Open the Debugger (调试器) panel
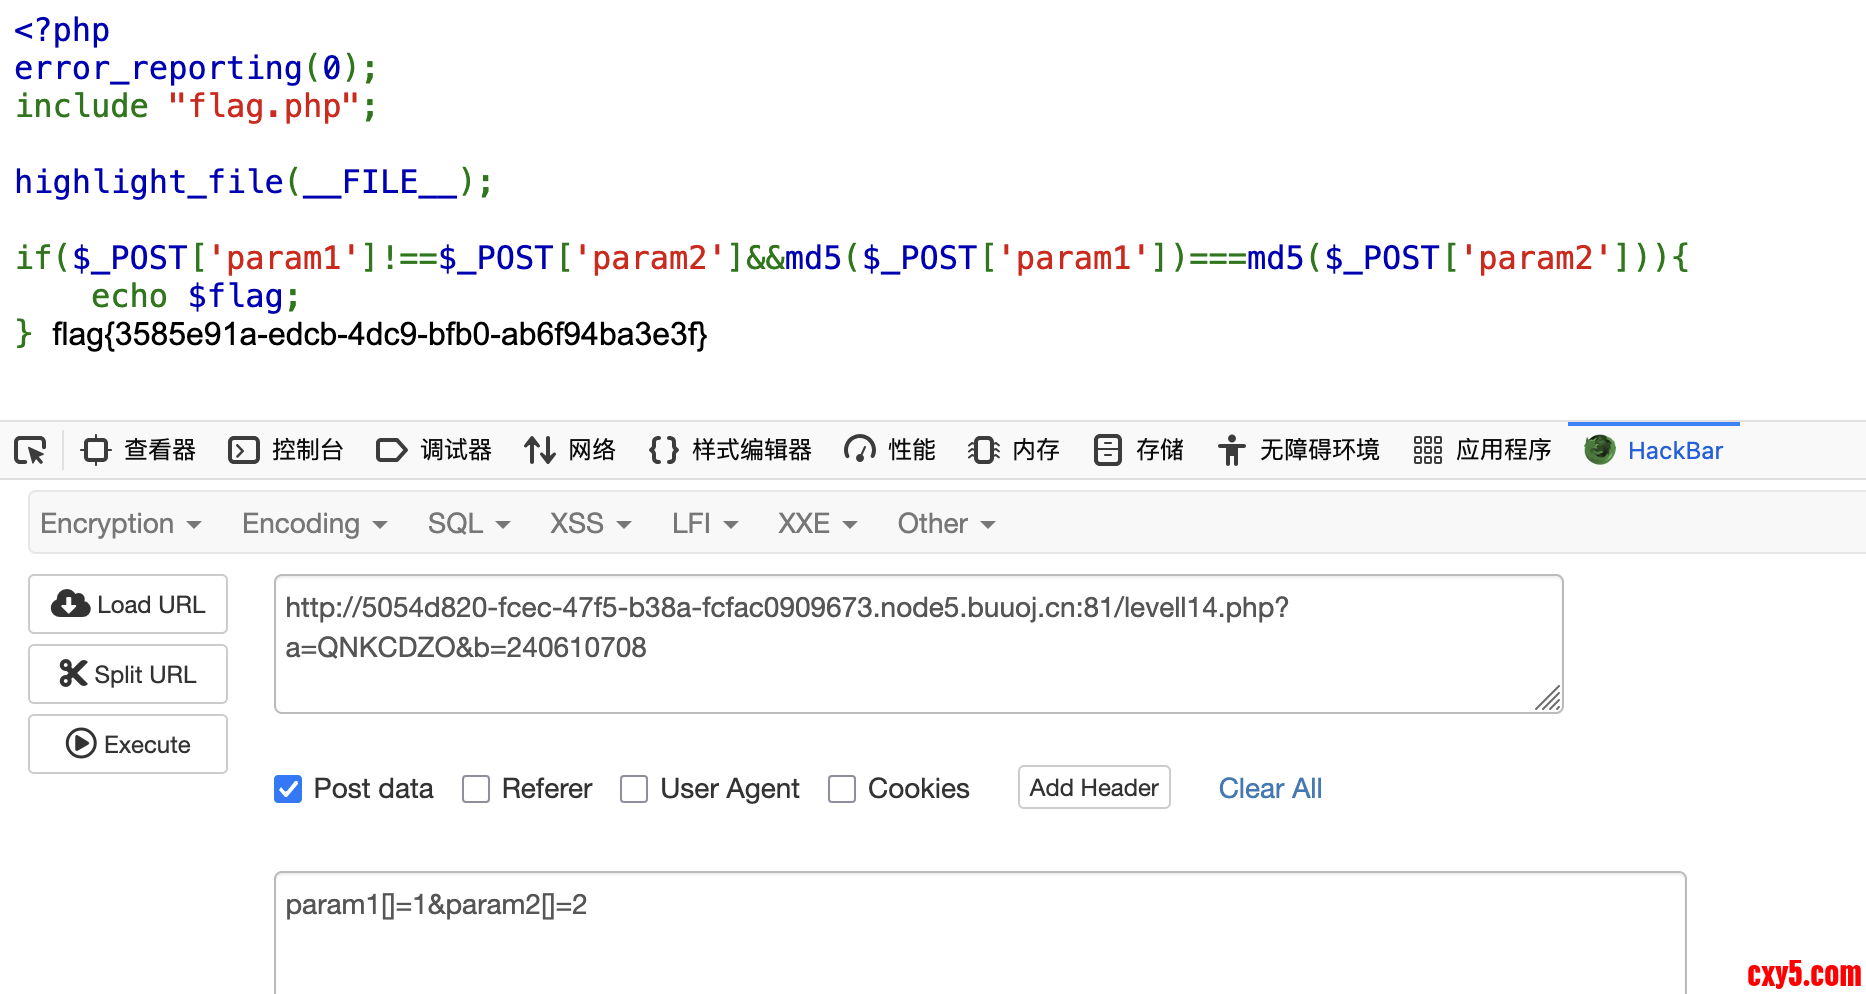 click(434, 451)
